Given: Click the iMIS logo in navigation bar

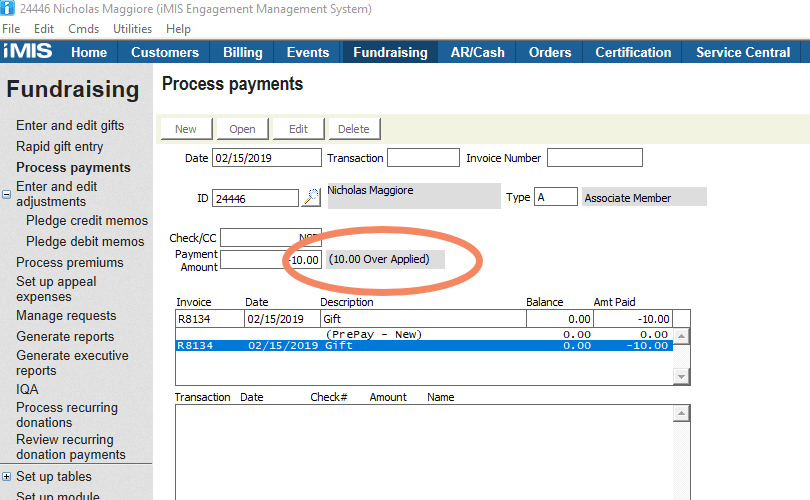Looking at the screenshot, I should click(28, 52).
